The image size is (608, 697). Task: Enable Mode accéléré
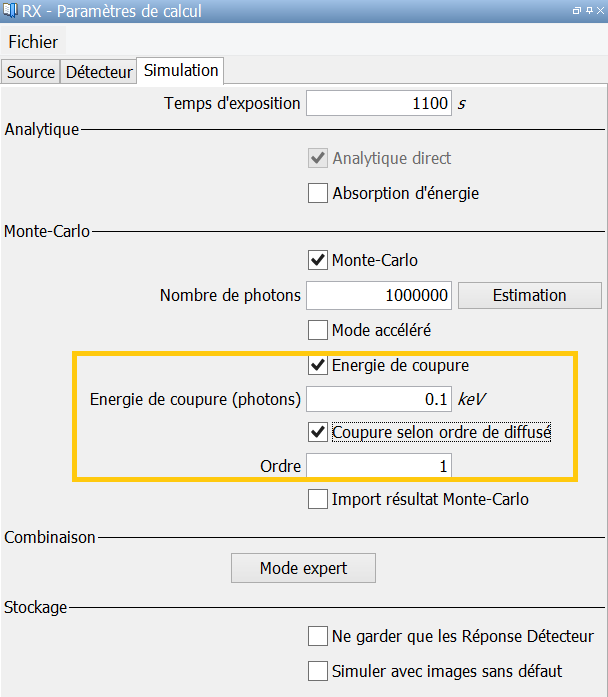tap(318, 329)
